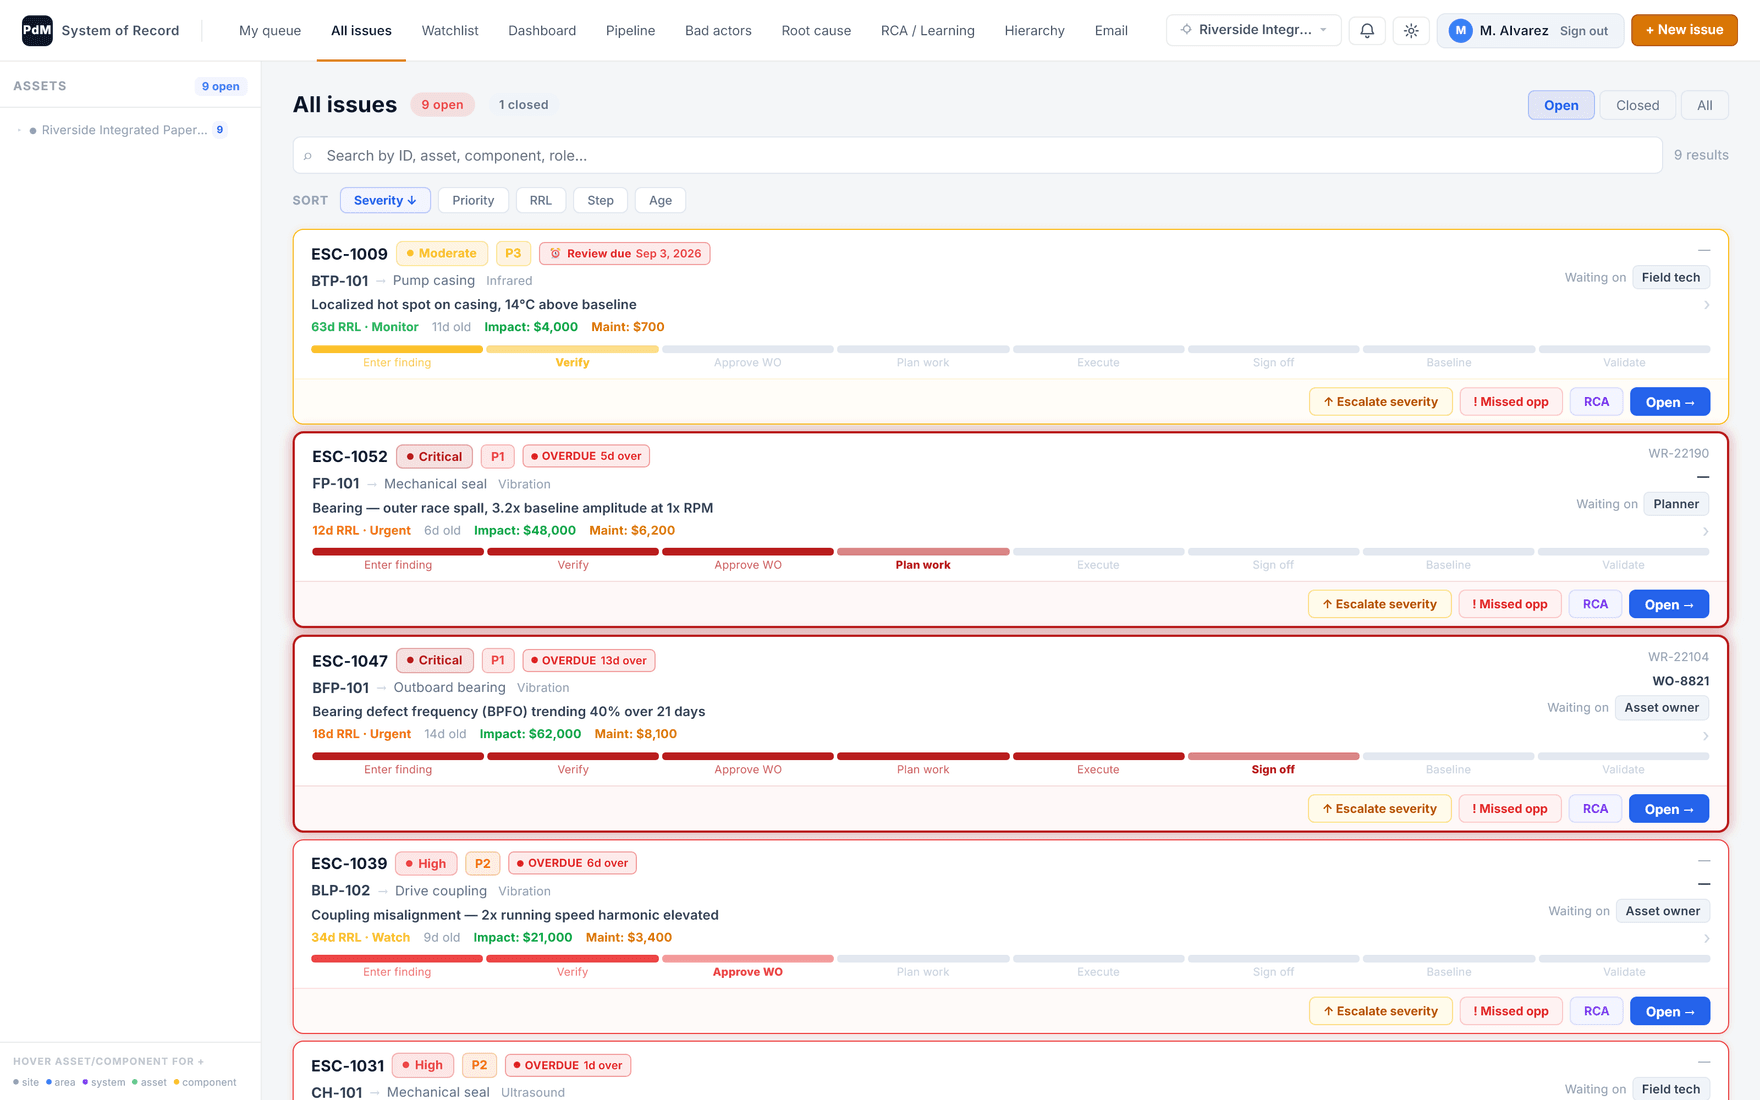Open RCA for ESC-1047
The height and width of the screenshot is (1100, 1760).
(x=1595, y=809)
